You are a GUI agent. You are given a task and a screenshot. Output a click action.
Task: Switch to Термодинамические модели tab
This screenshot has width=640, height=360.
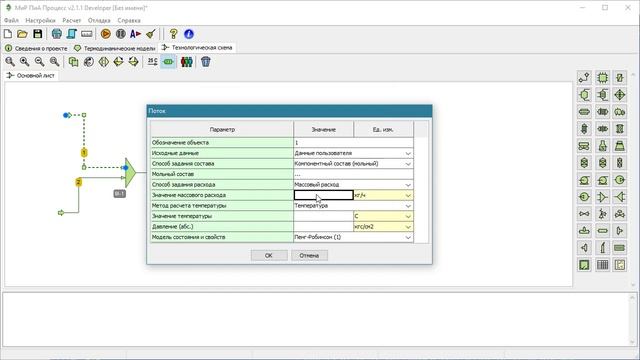[x=114, y=48]
